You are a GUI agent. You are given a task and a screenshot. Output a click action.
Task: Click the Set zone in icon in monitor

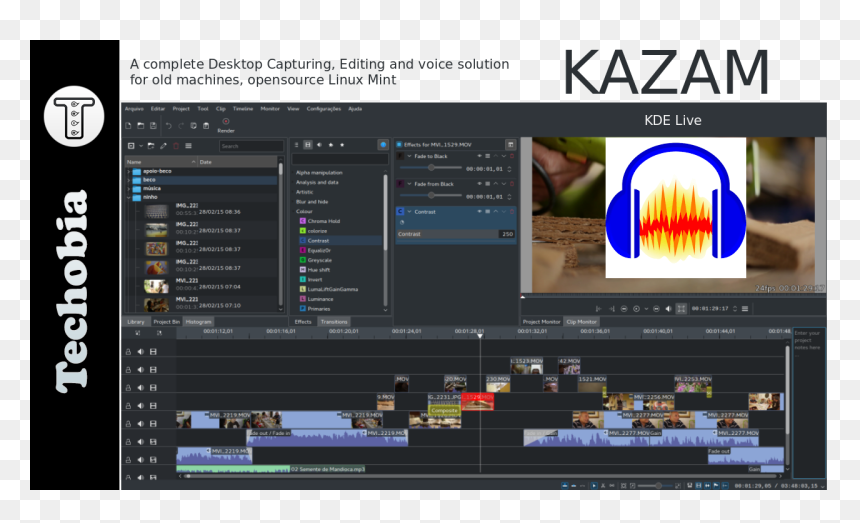click(598, 309)
